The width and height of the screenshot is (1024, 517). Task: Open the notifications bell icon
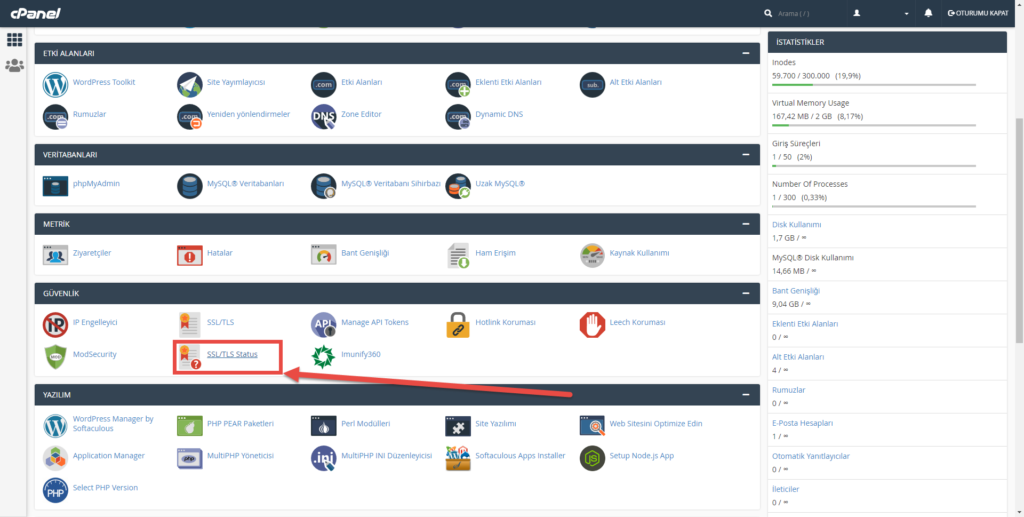coord(928,13)
